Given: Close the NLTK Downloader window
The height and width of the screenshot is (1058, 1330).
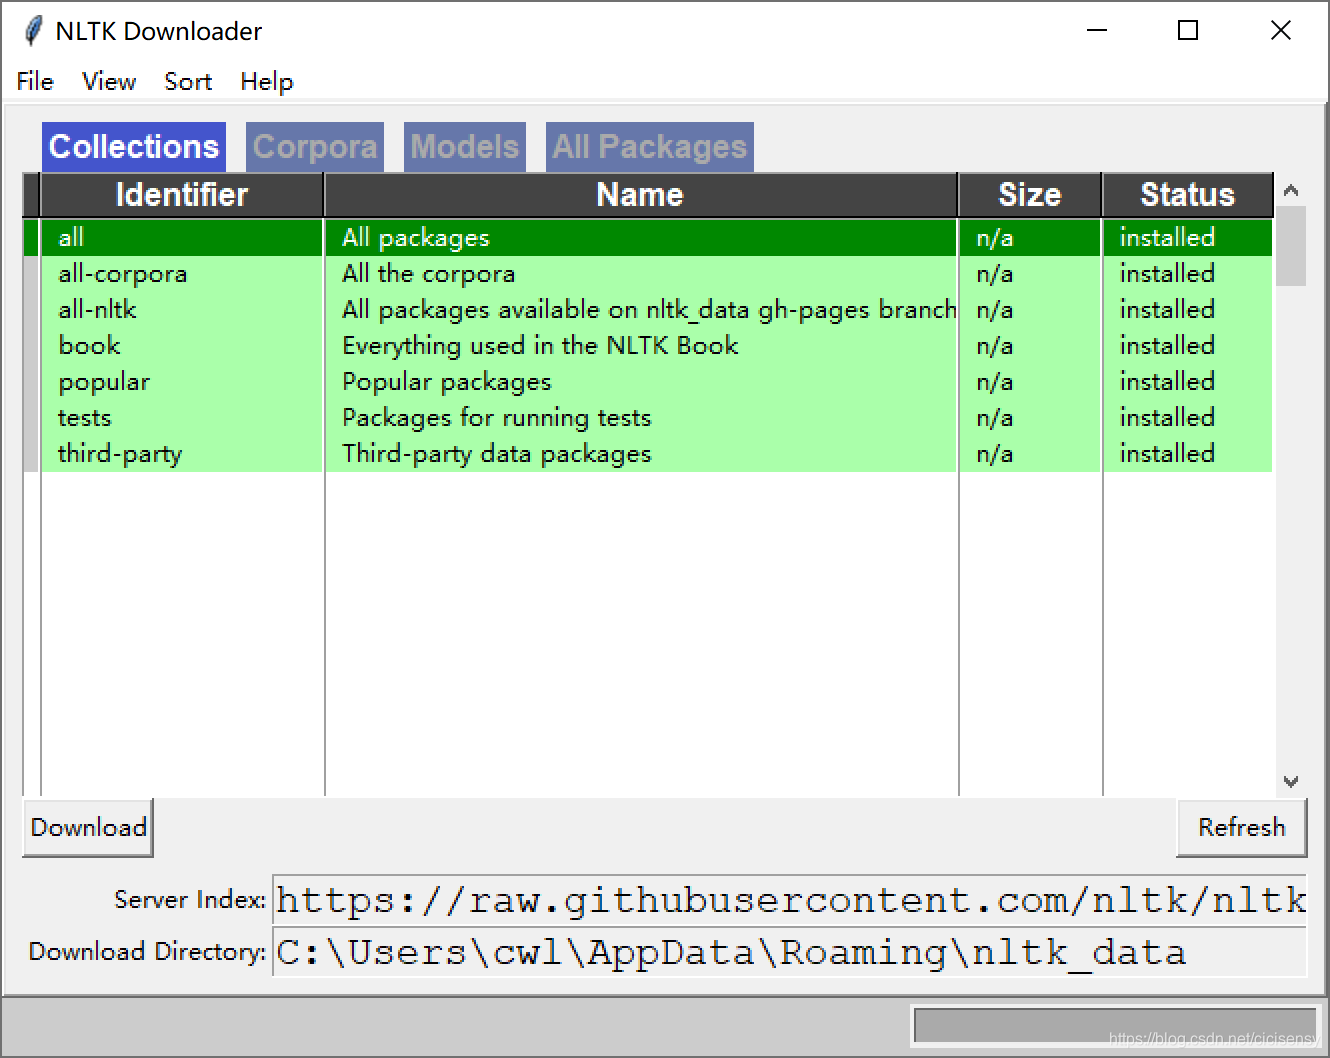Looking at the screenshot, I should coord(1281,31).
